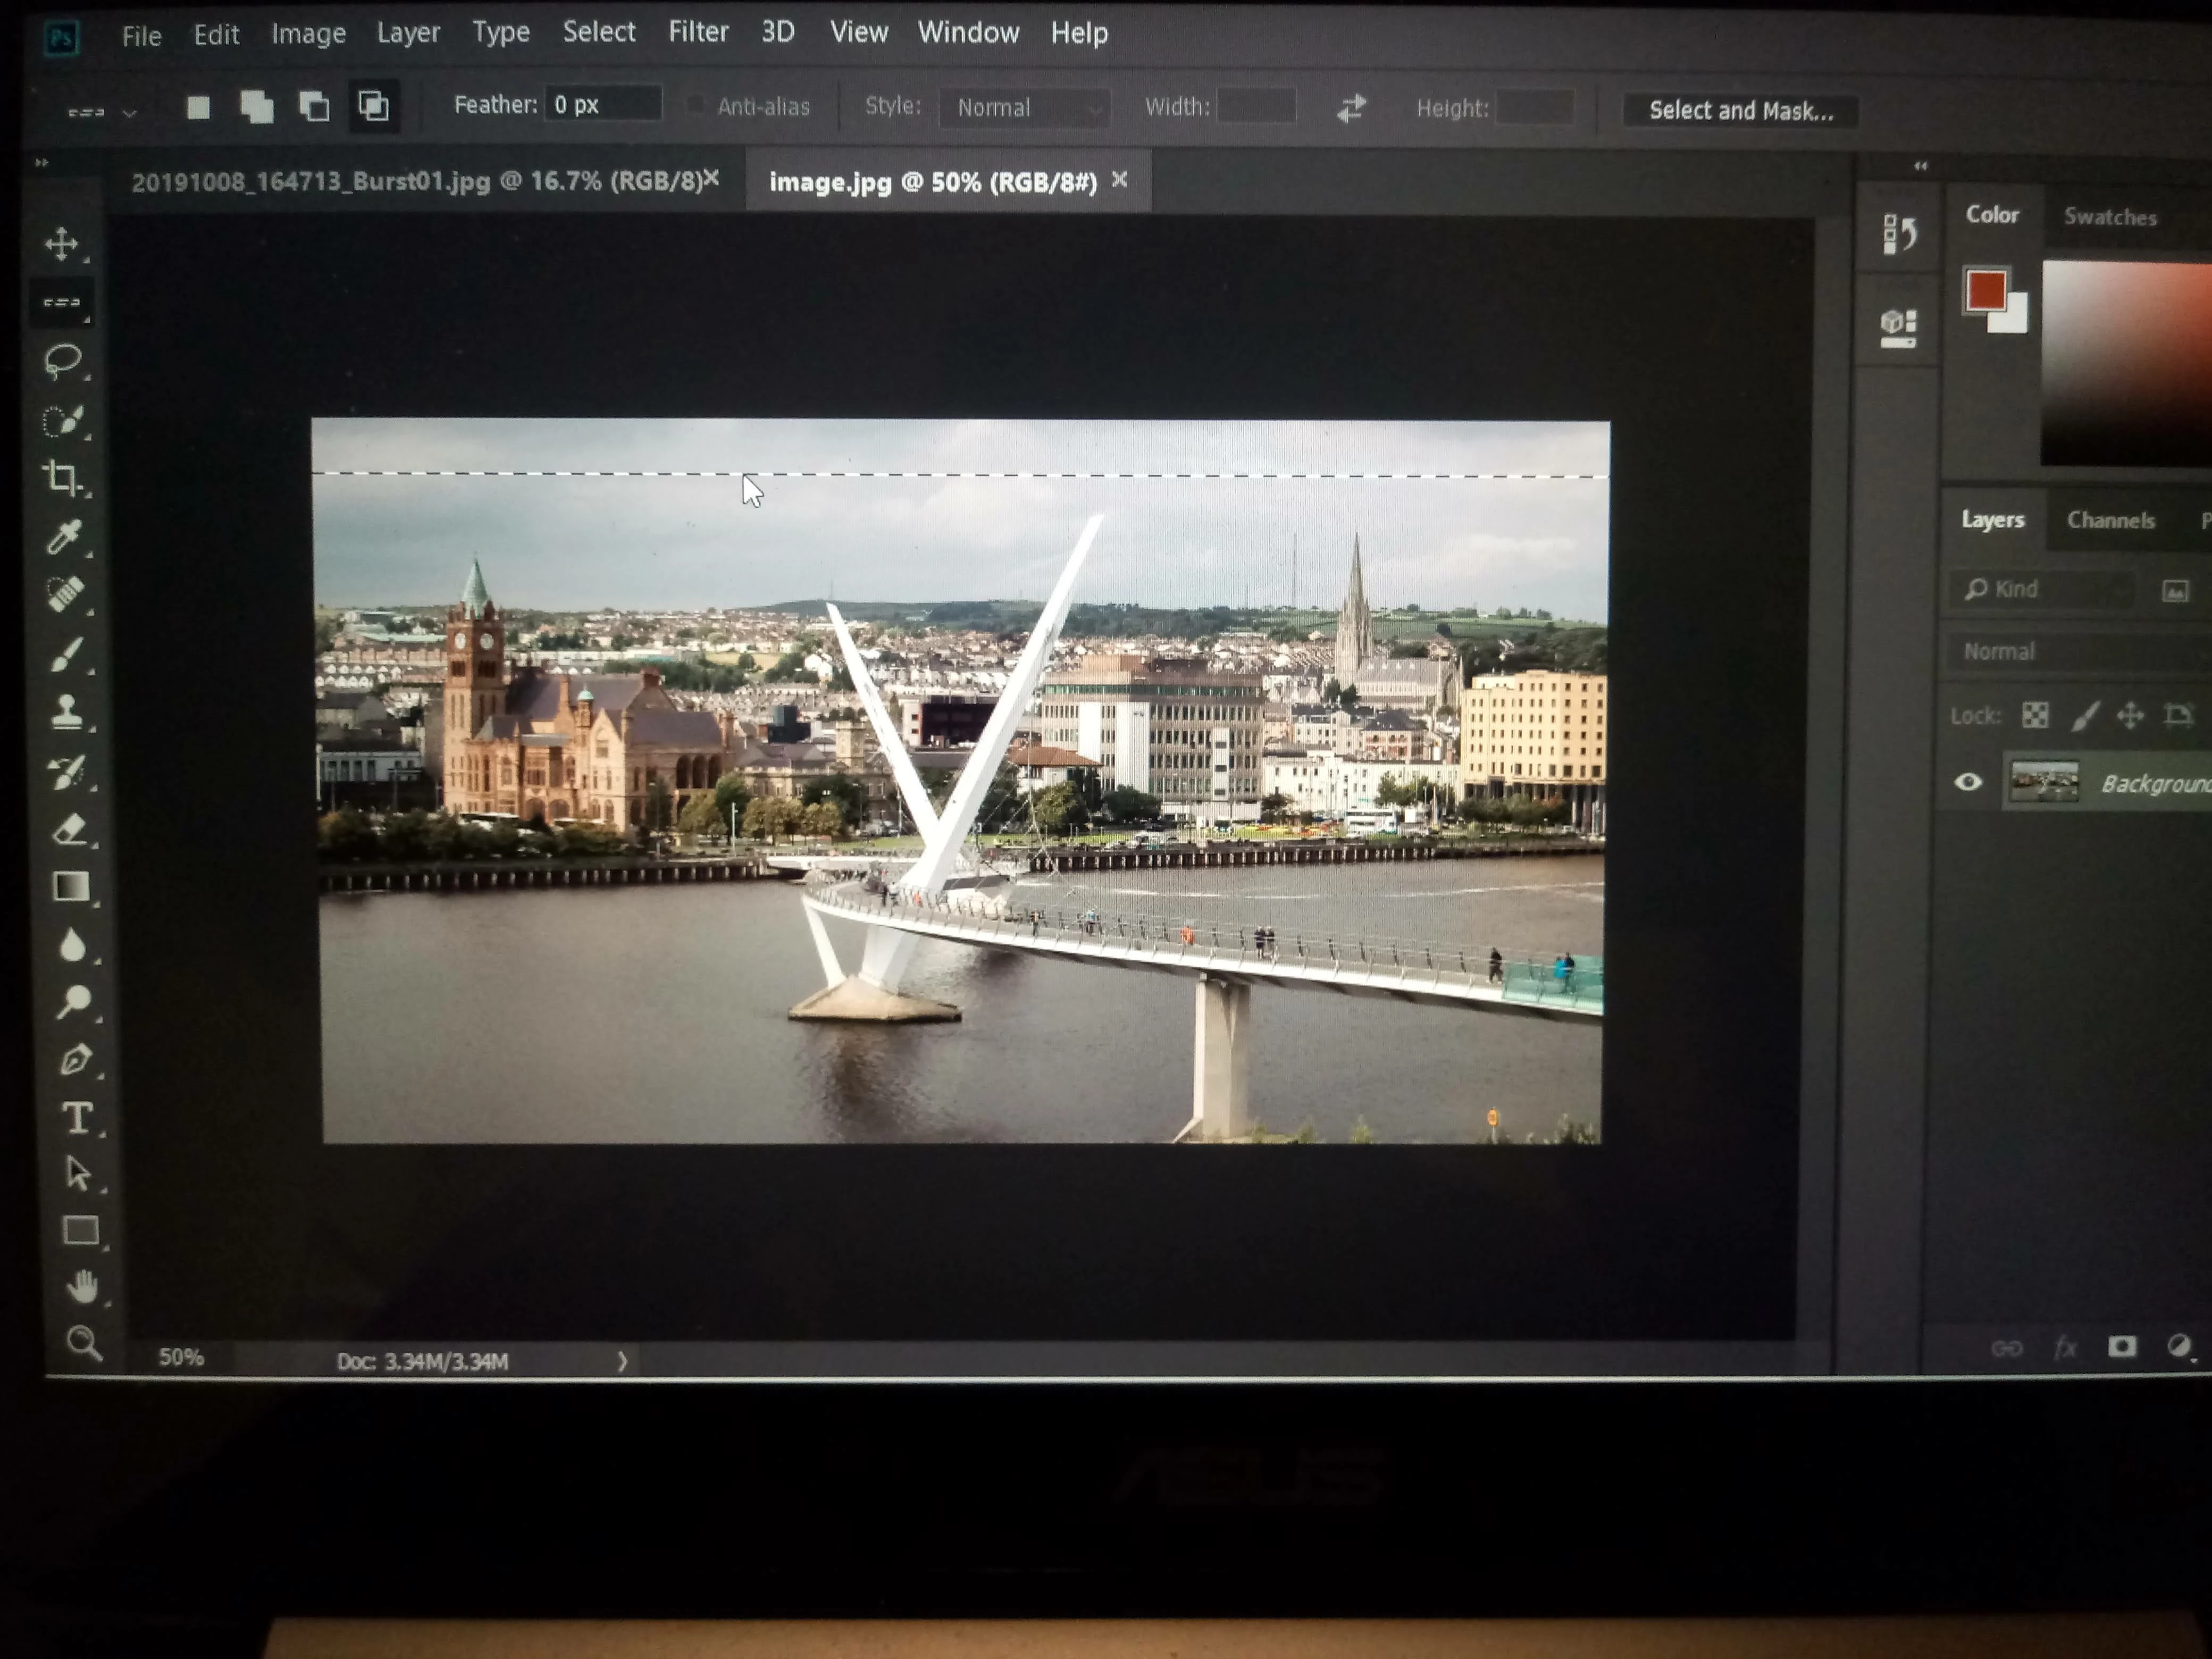
Task: Select the Hand tool
Action: [x=82, y=1286]
